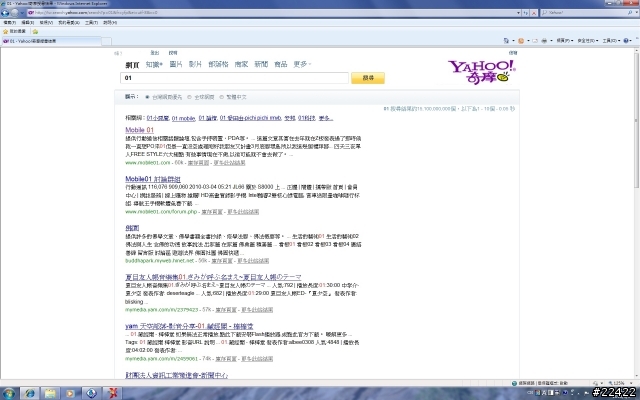
Task: Click the Print icon in command bar
Action: pos(544,41)
